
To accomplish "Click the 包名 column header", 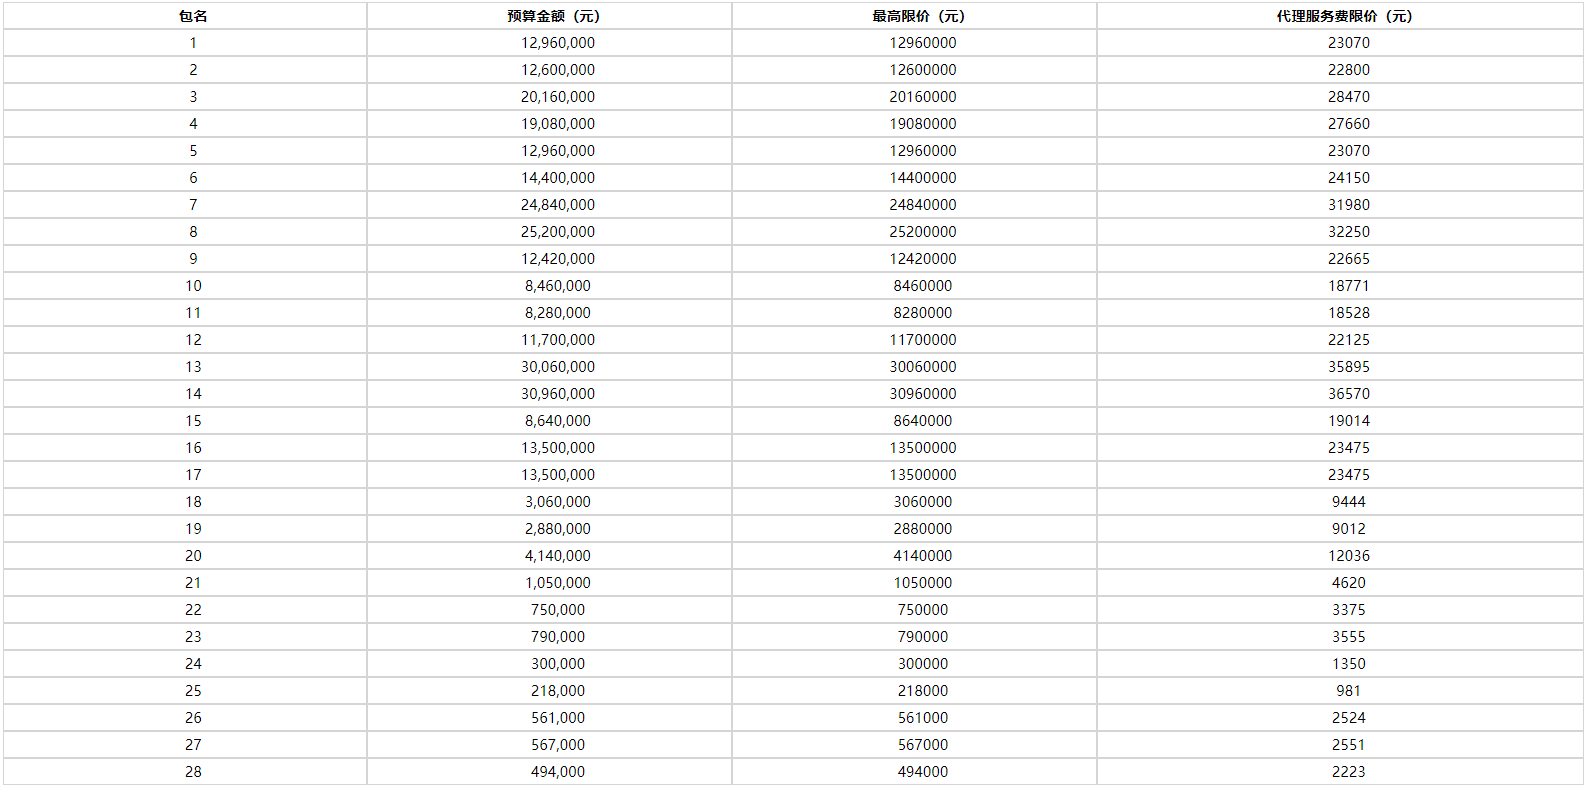I will click(x=193, y=16).
